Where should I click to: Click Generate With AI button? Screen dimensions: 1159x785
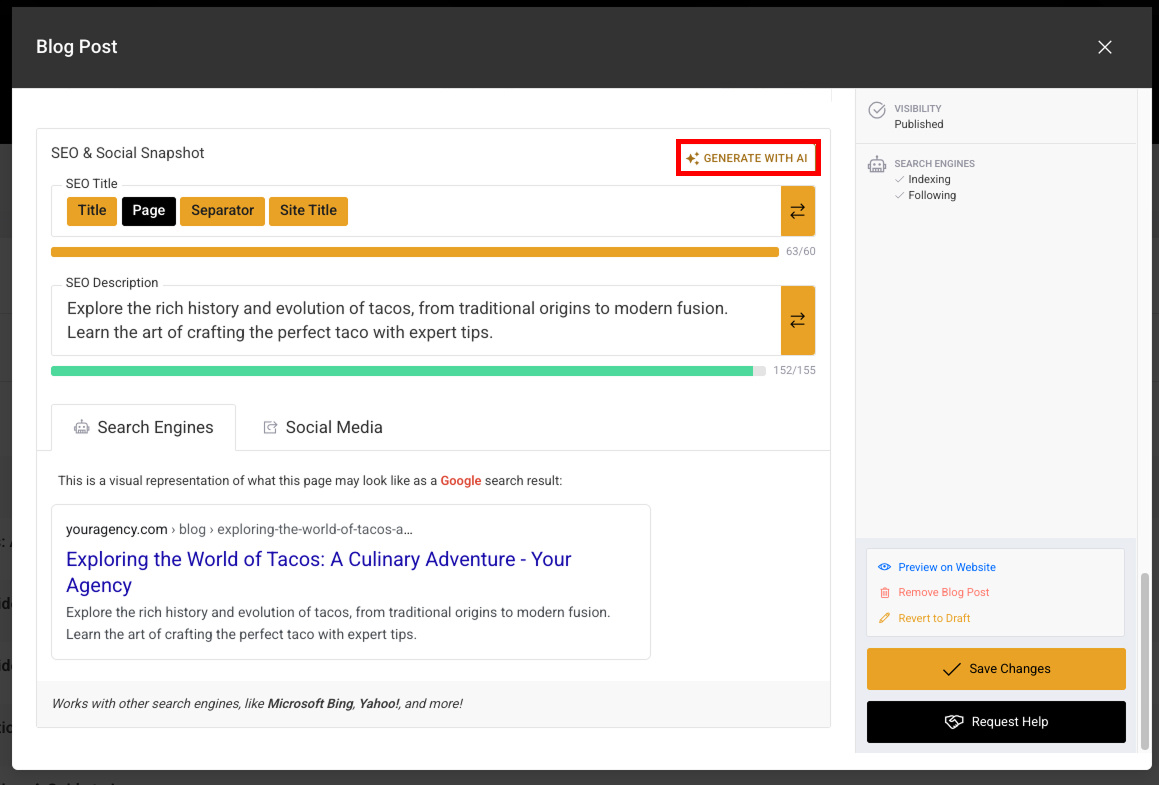pos(747,158)
